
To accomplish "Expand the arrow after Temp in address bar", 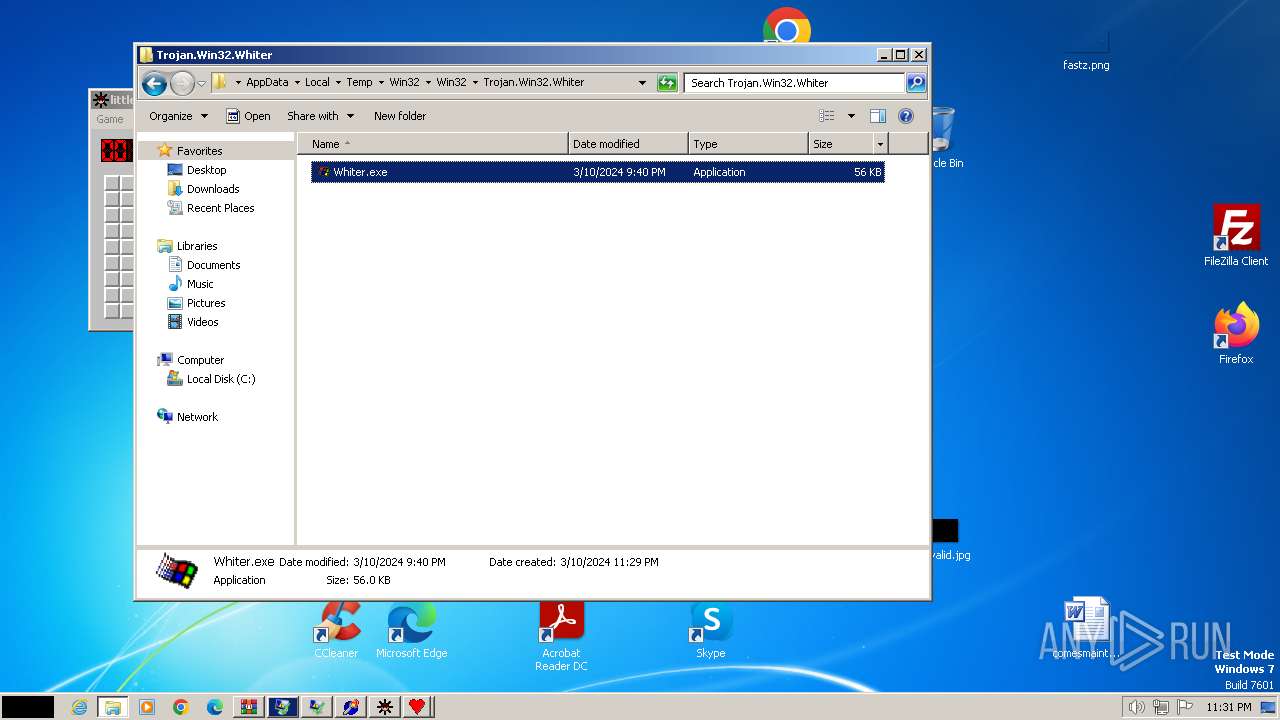I will click(x=380, y=83).
